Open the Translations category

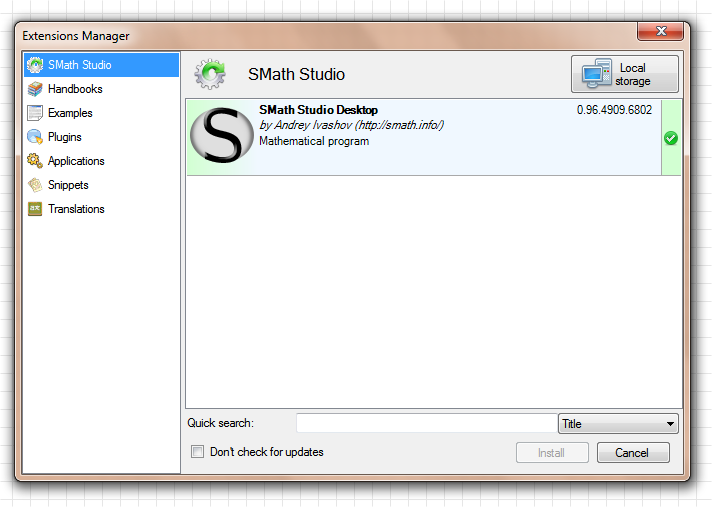click(76, 209)
